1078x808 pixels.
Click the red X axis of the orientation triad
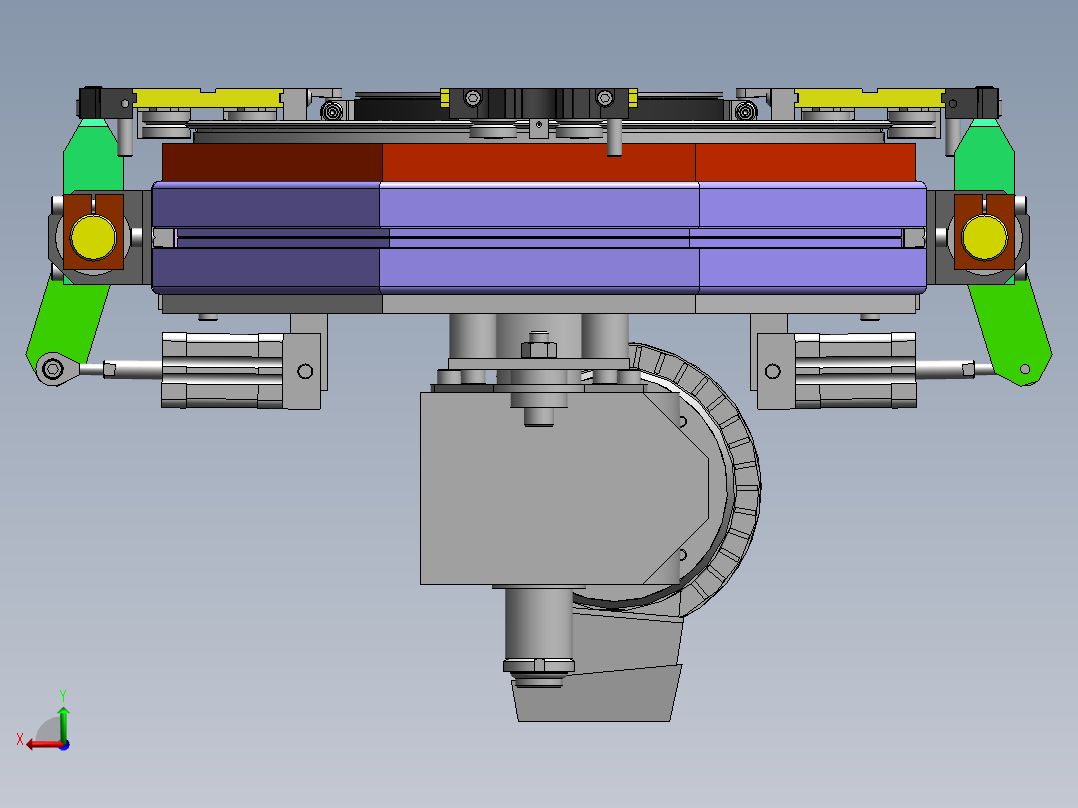coord(43,745)
